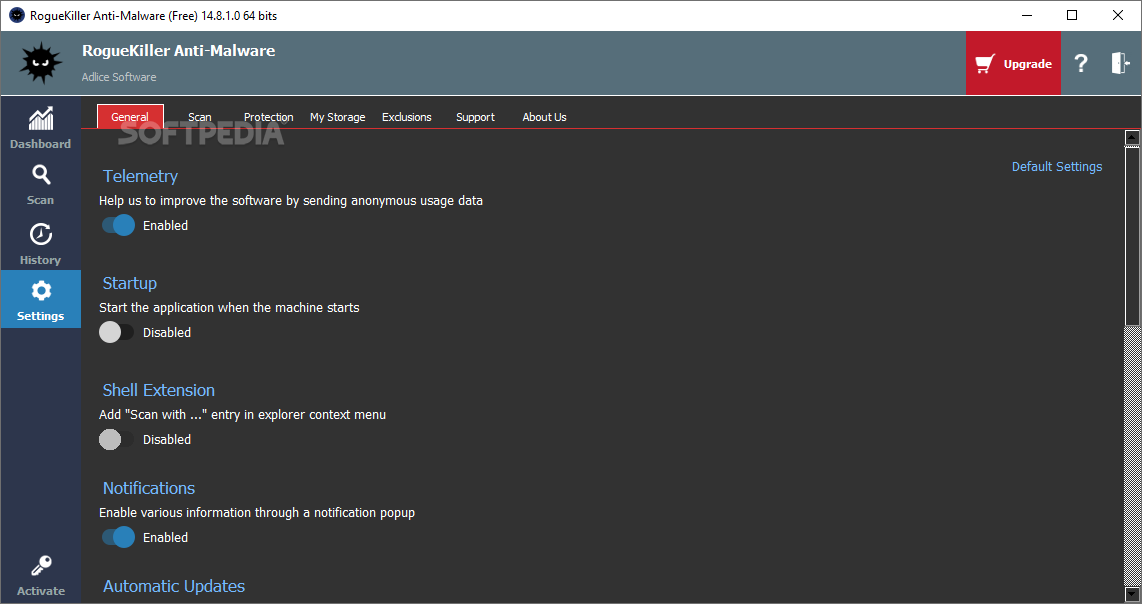Click the Automatic Updates heading
The image size is (1142, 604).
point(174,587)
